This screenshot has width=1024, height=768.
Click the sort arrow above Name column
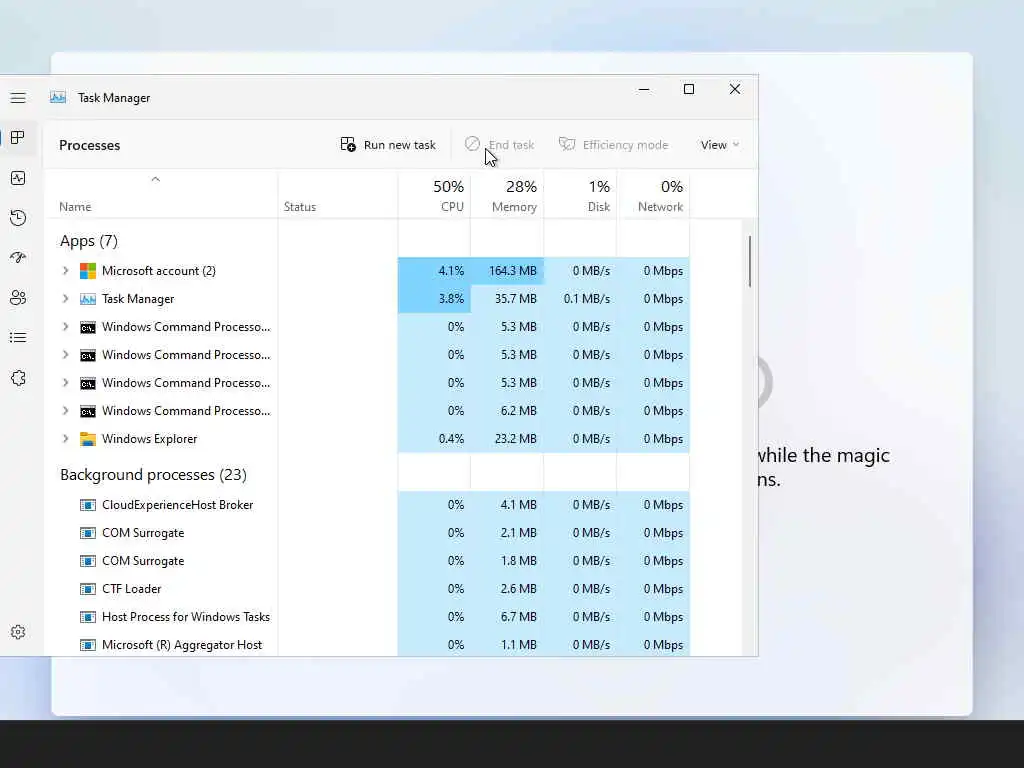tap(155, 179)
